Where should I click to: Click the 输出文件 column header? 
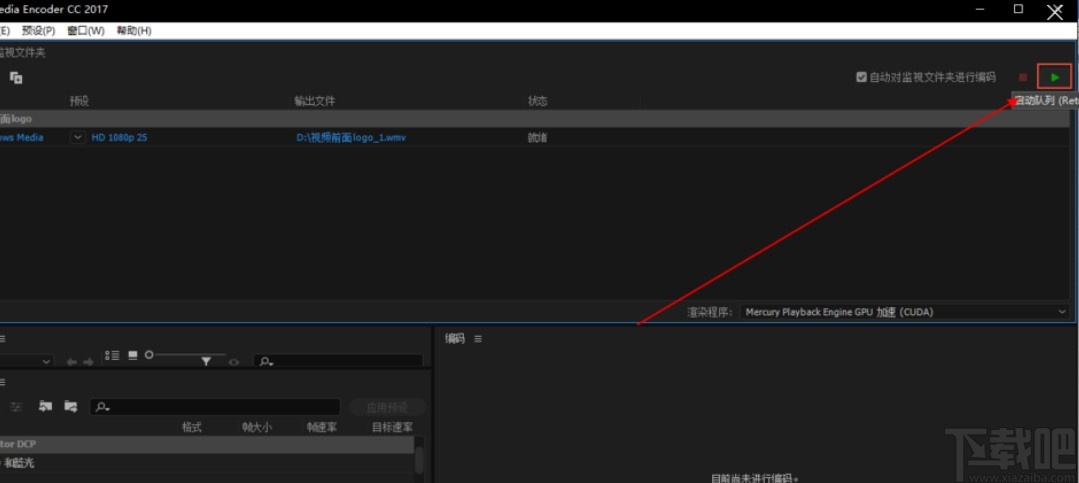coord(314,101)
